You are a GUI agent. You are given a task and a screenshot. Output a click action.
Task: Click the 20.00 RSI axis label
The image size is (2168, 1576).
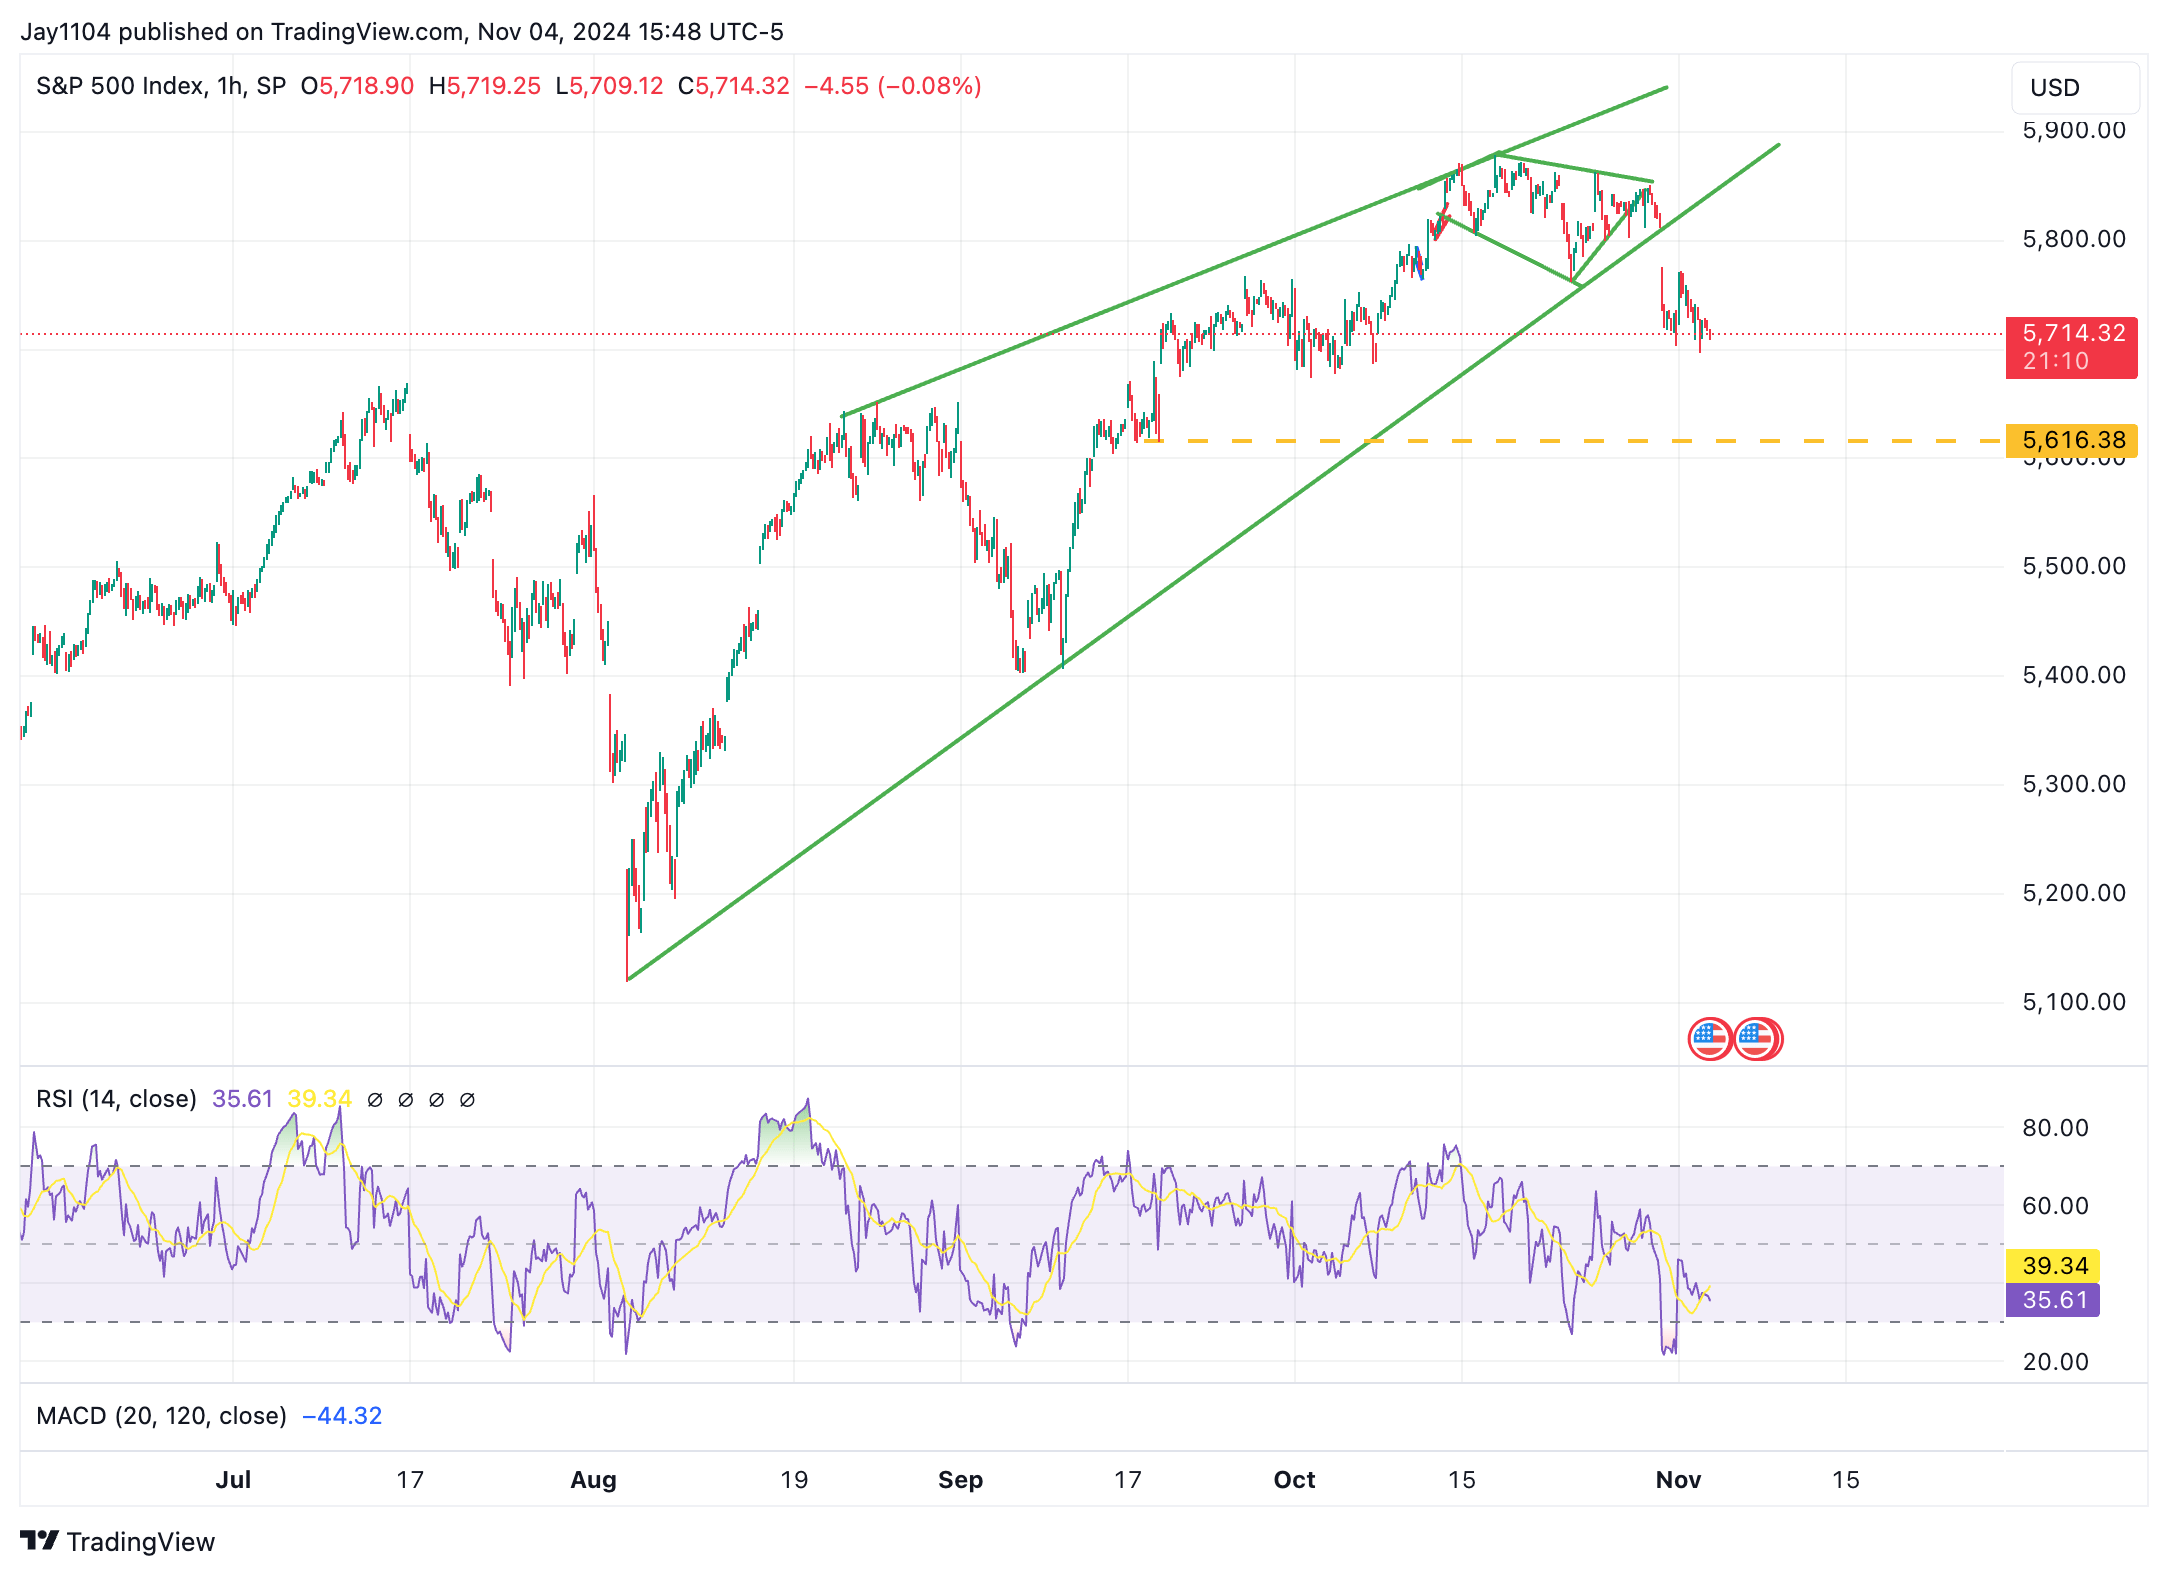coord(2055,1362)
